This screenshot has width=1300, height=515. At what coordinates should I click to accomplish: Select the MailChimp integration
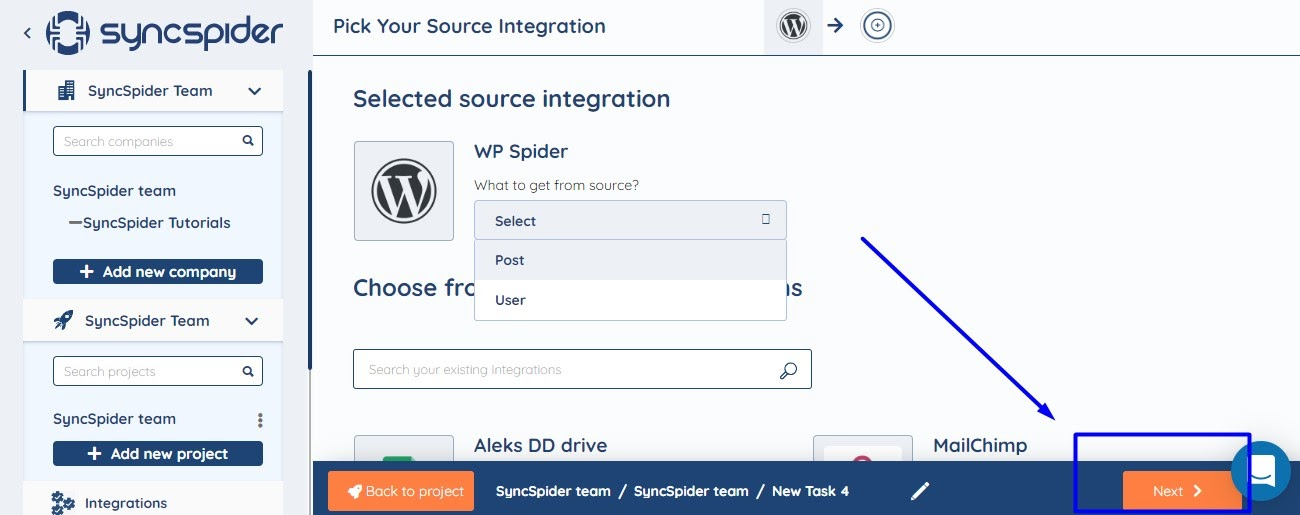[980, 446]
